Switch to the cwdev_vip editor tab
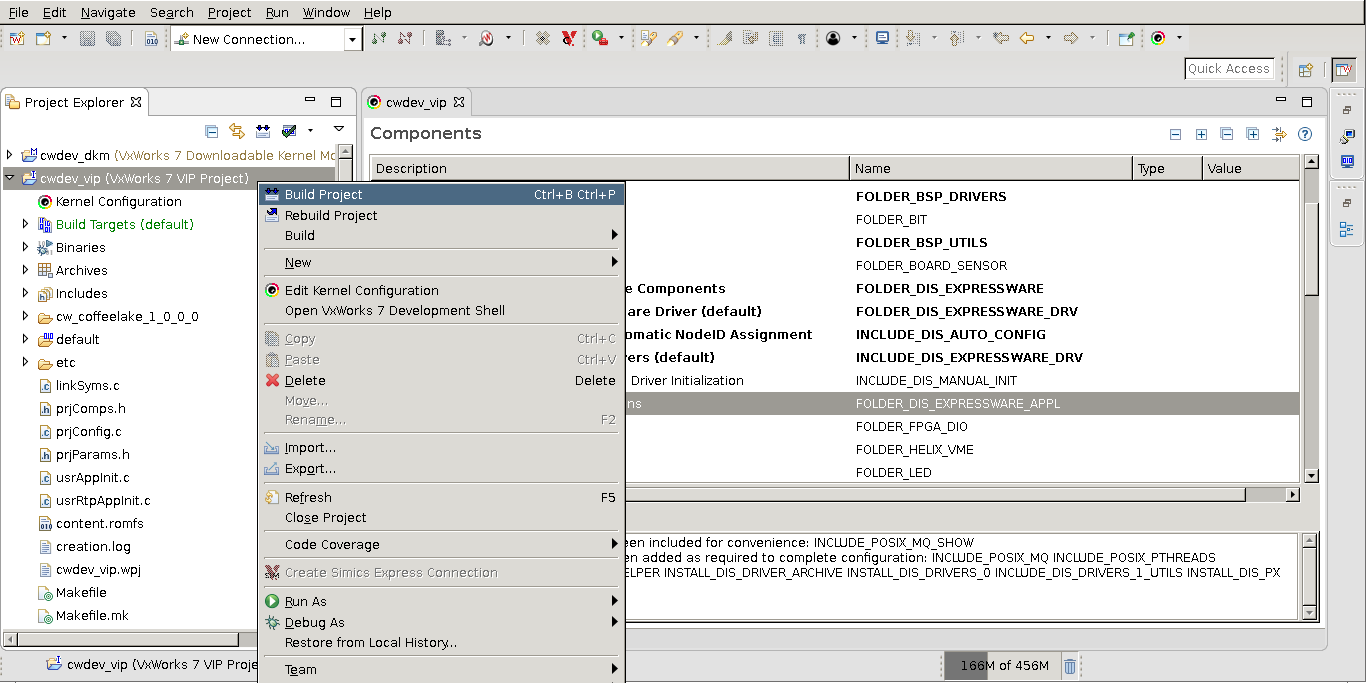Image resolution: width=1366 pixels, height=683 pixels. tap(416, 102)
